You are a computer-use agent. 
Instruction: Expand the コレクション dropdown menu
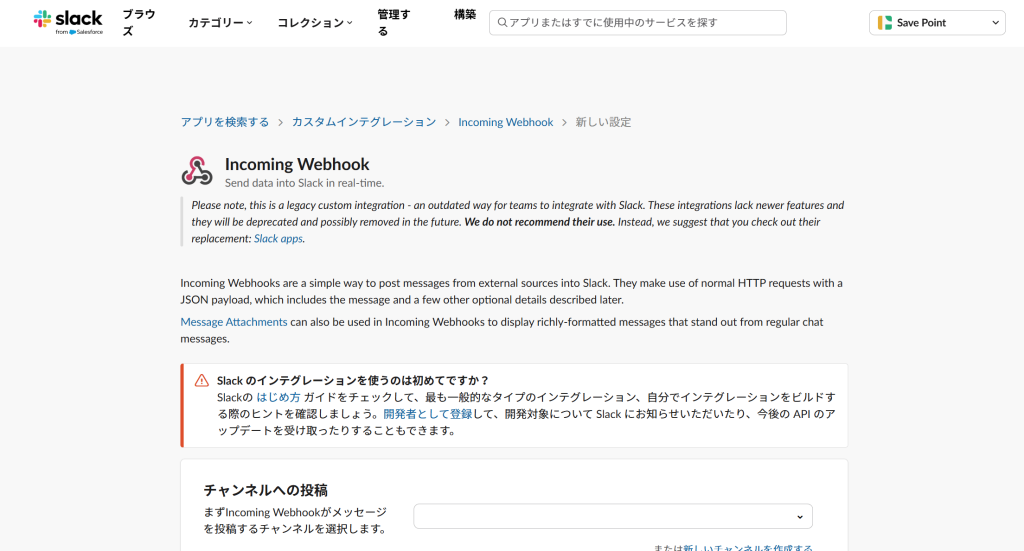314,22
